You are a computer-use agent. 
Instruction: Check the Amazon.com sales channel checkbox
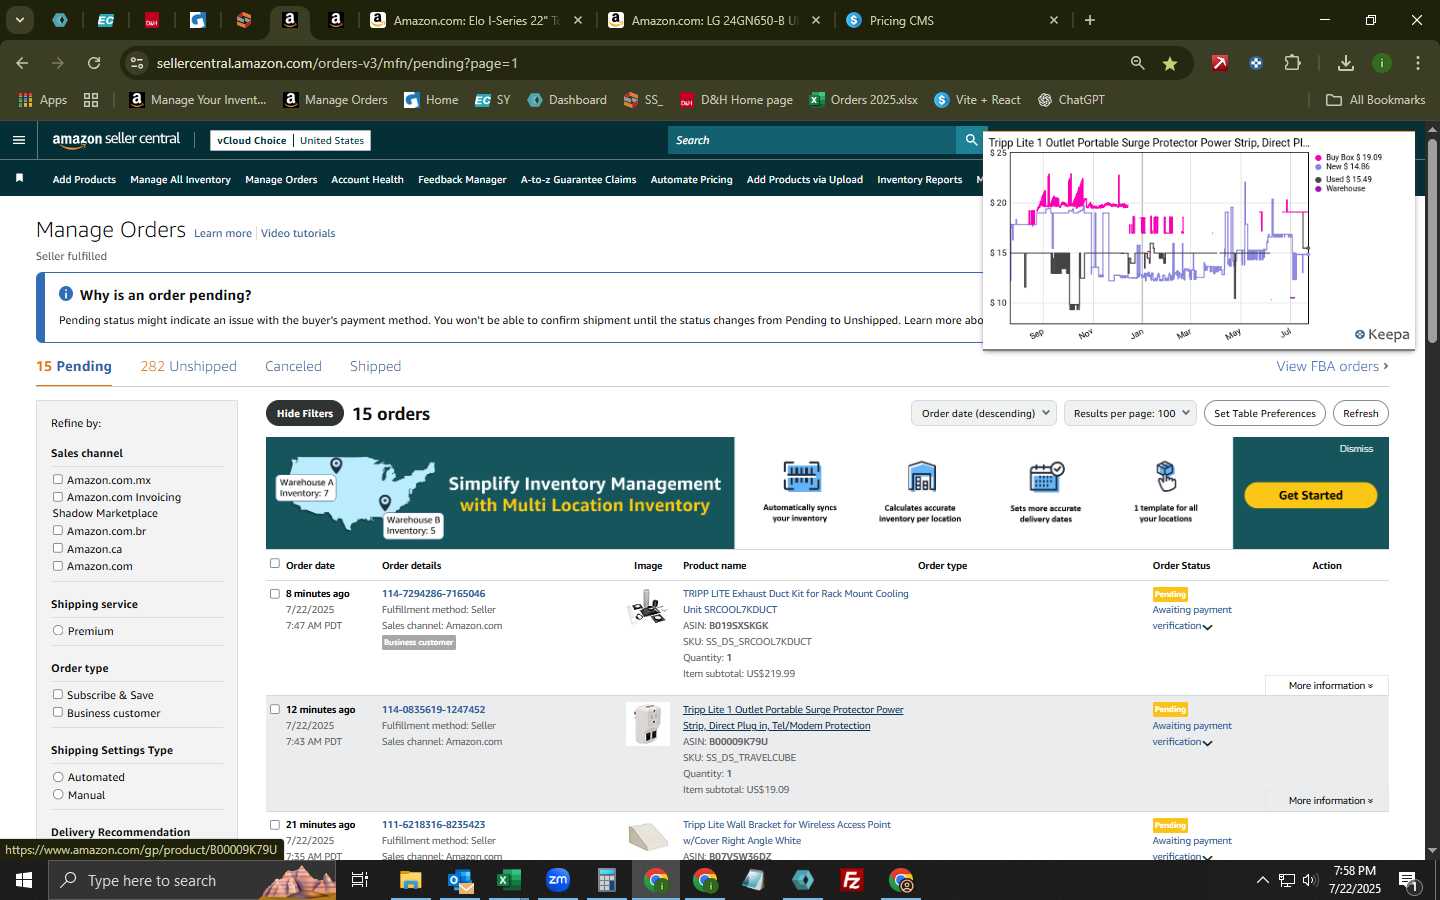coord(58,566)
